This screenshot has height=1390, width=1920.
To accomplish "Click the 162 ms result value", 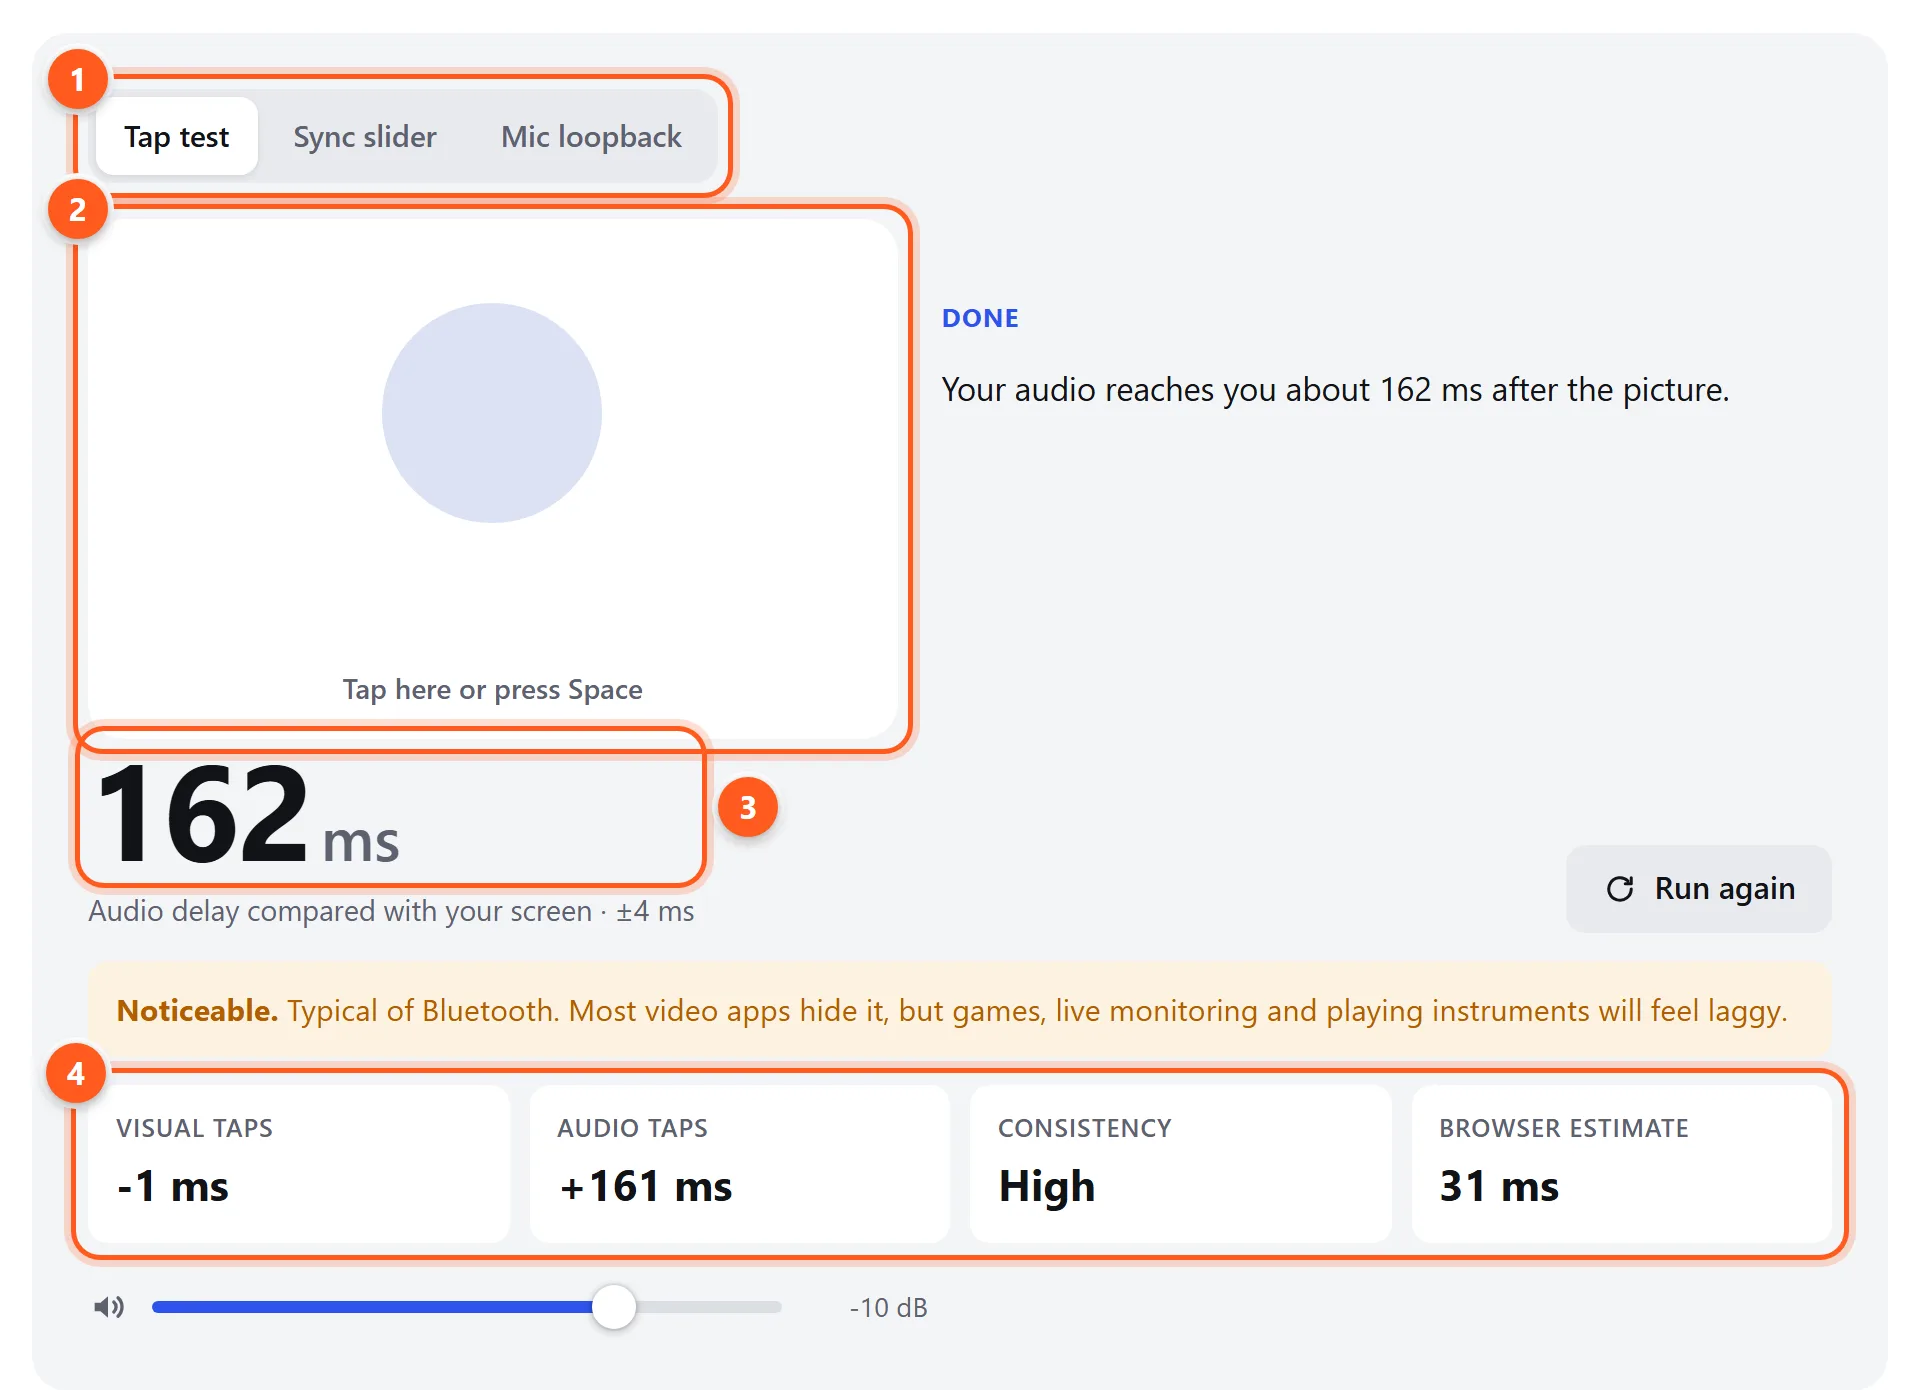I will coord(249,812).
